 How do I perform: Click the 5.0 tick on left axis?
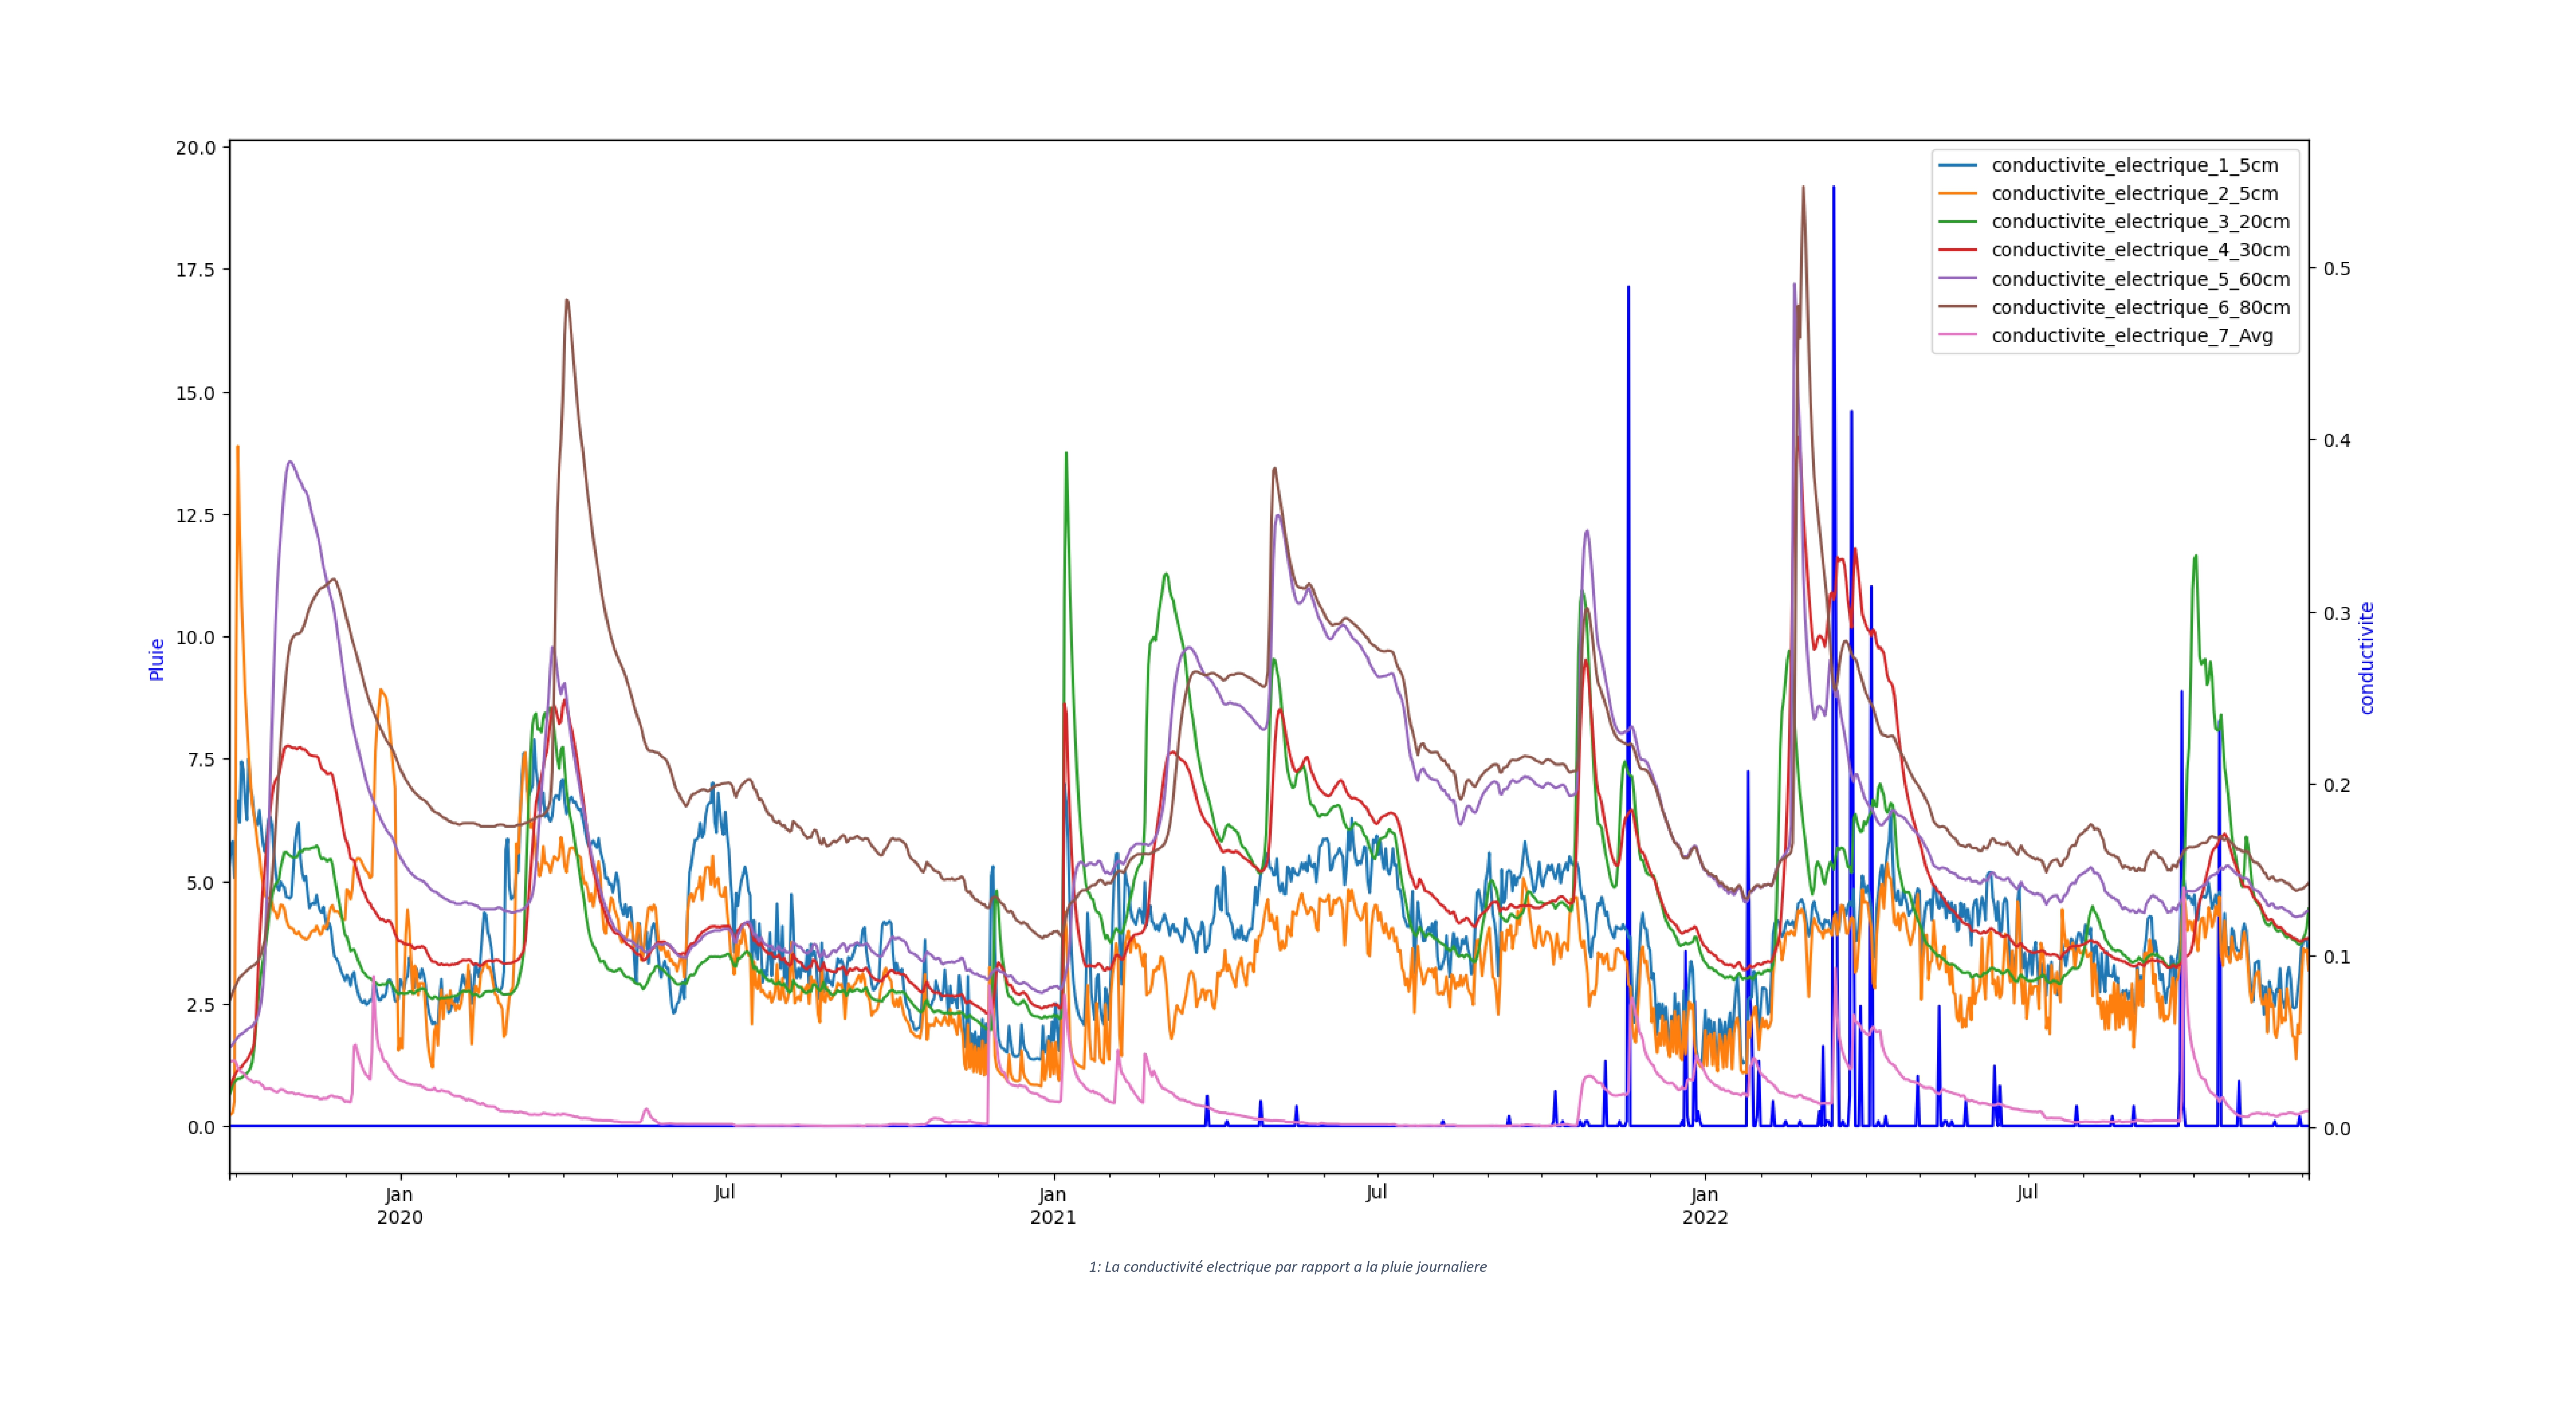[x=201, y=882]
